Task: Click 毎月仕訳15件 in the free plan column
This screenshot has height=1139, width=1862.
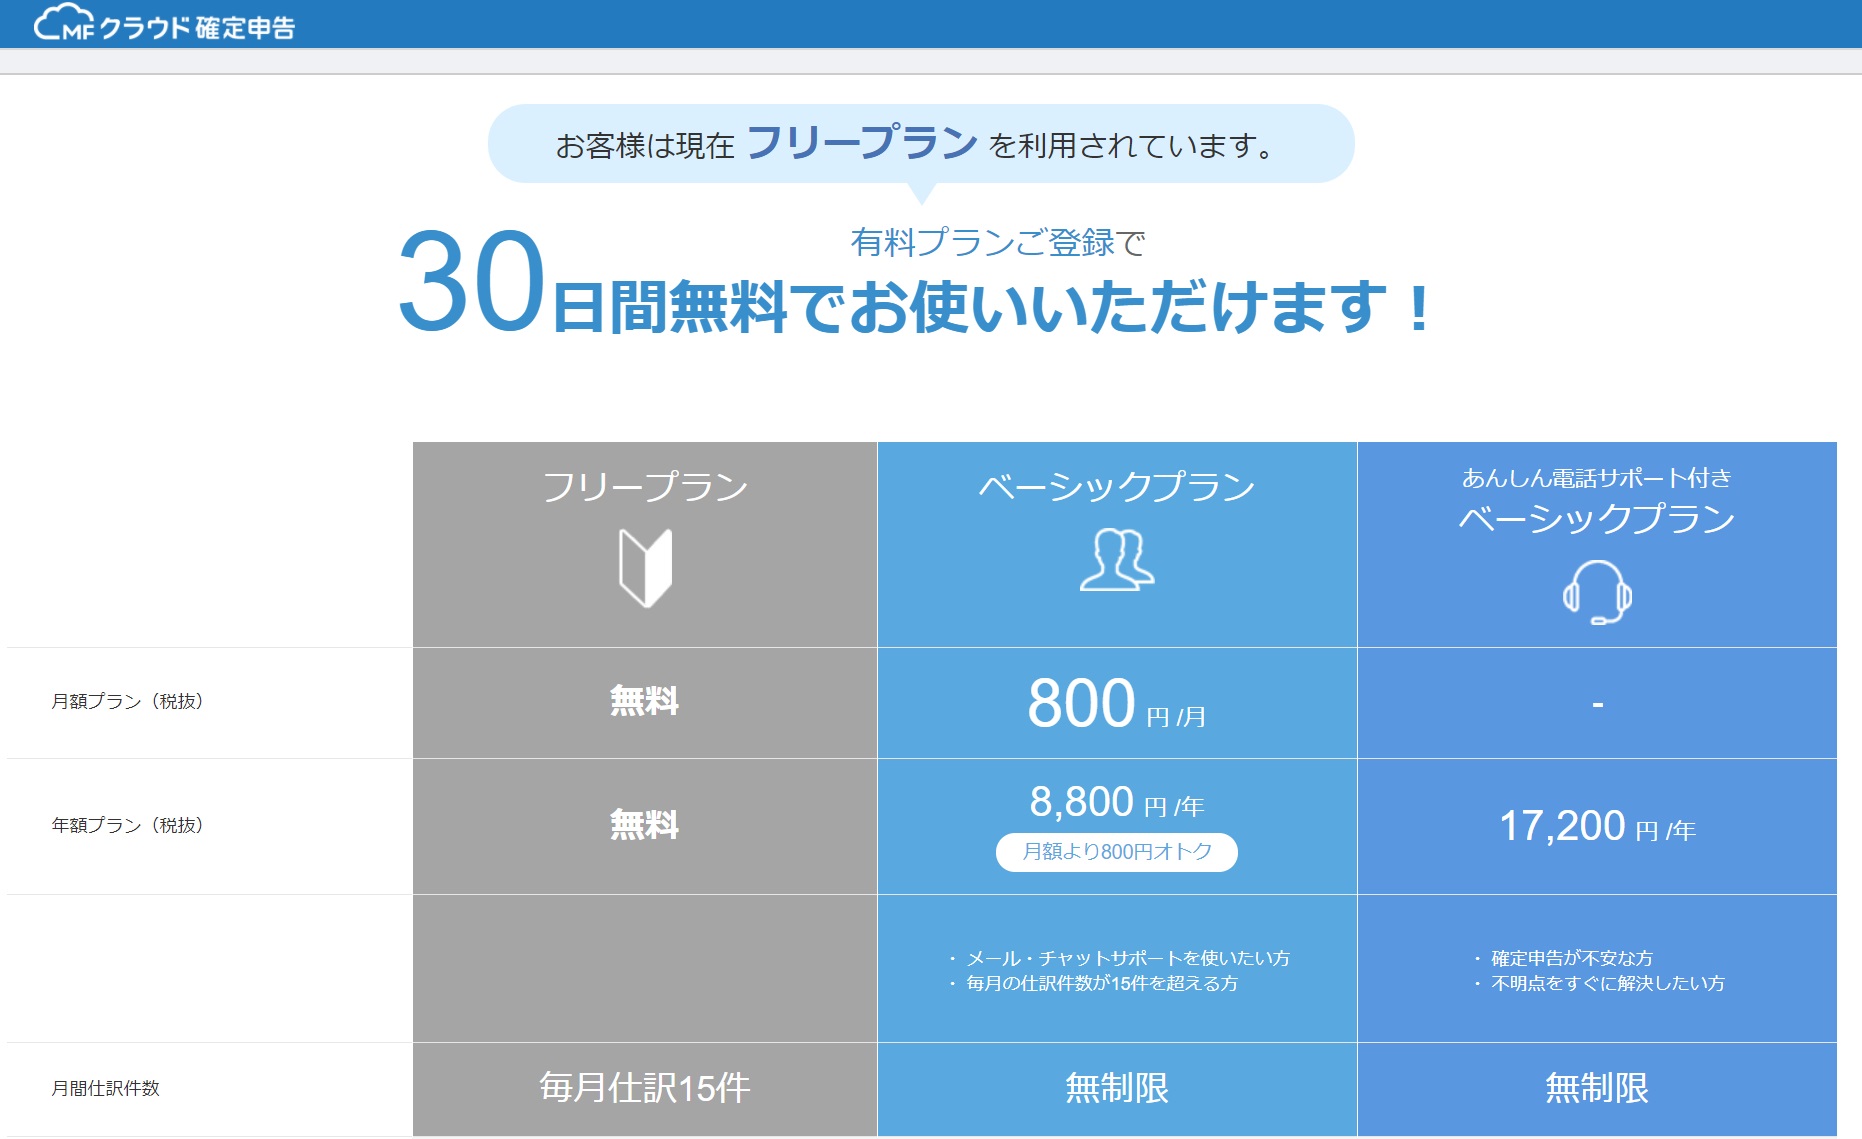Action: pos(645,1088)
